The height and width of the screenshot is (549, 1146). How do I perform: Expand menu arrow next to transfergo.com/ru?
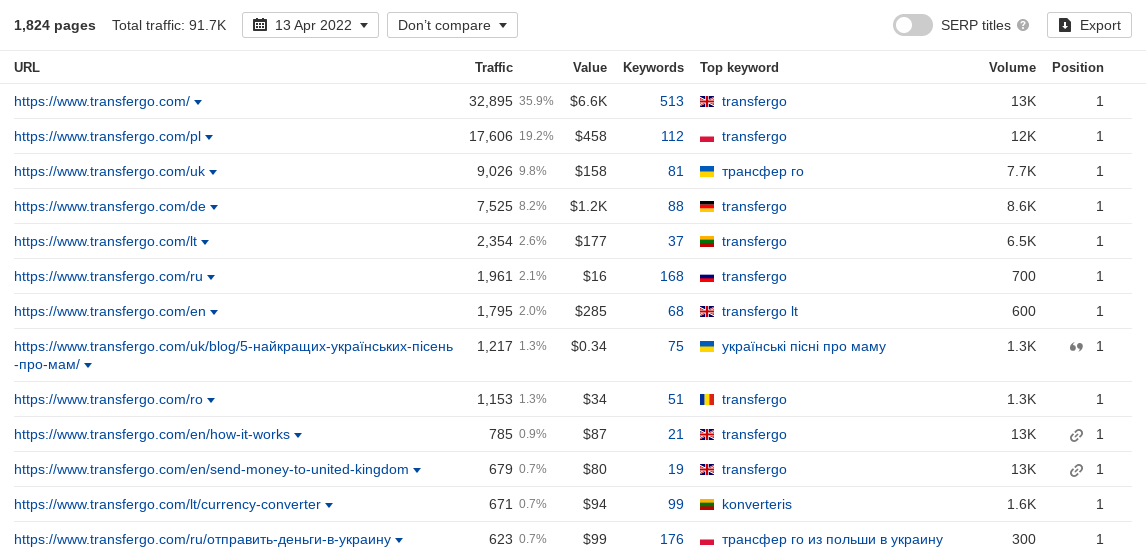[211, 278]
